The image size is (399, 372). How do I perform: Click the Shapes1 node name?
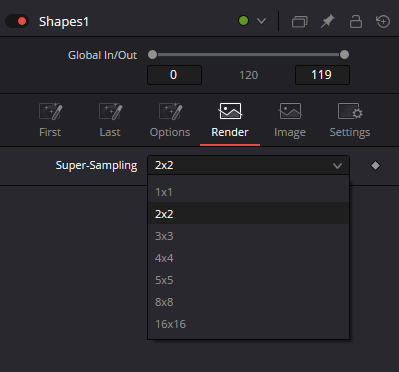click(64, 22)
